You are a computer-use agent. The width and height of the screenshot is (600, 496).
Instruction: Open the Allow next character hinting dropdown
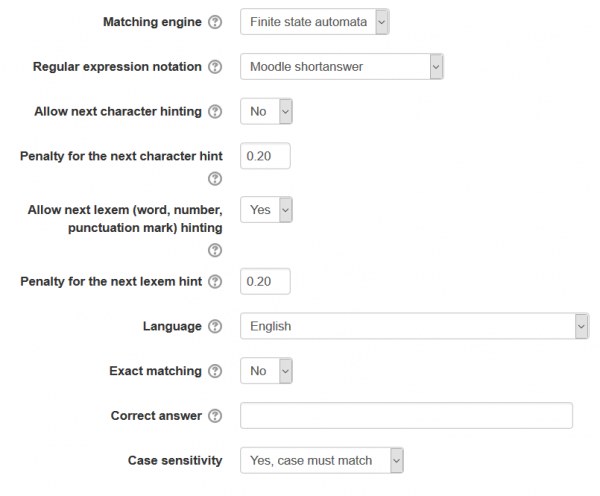pyautogui.click(x=266, y=112)
